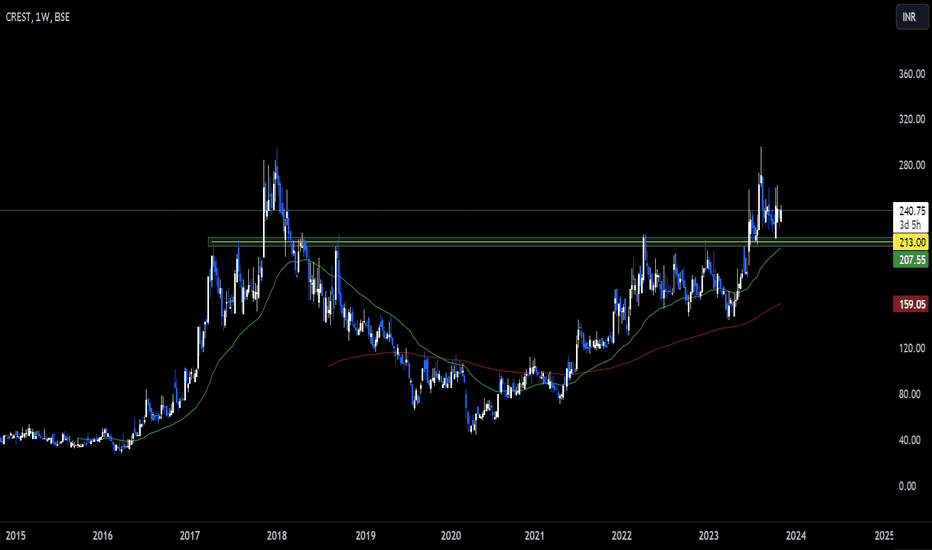Click the 120.00 price axis label
Screen dimensions: 932x550
(x=912, y=348)
